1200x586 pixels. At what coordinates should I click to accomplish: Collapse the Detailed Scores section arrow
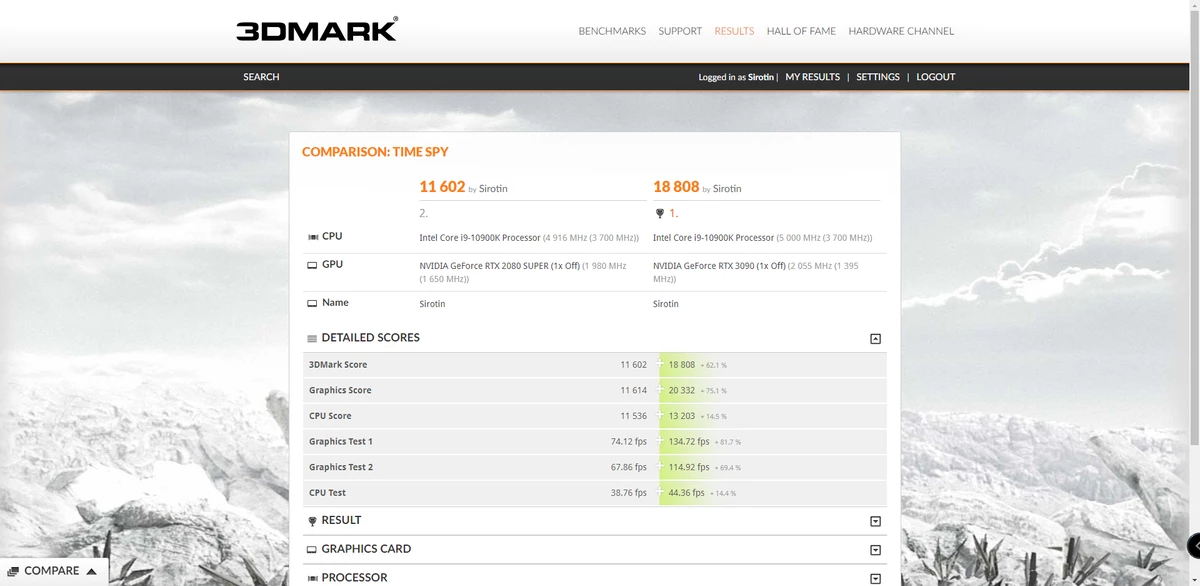point(875,339)
